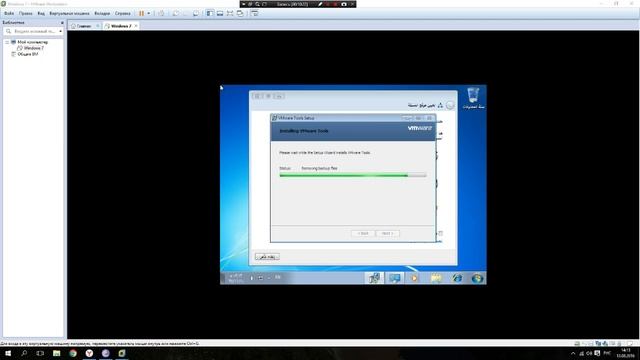Switch to the Windows 7 tab
This screenshot has width=640, height=360.
tap(121, 26)
